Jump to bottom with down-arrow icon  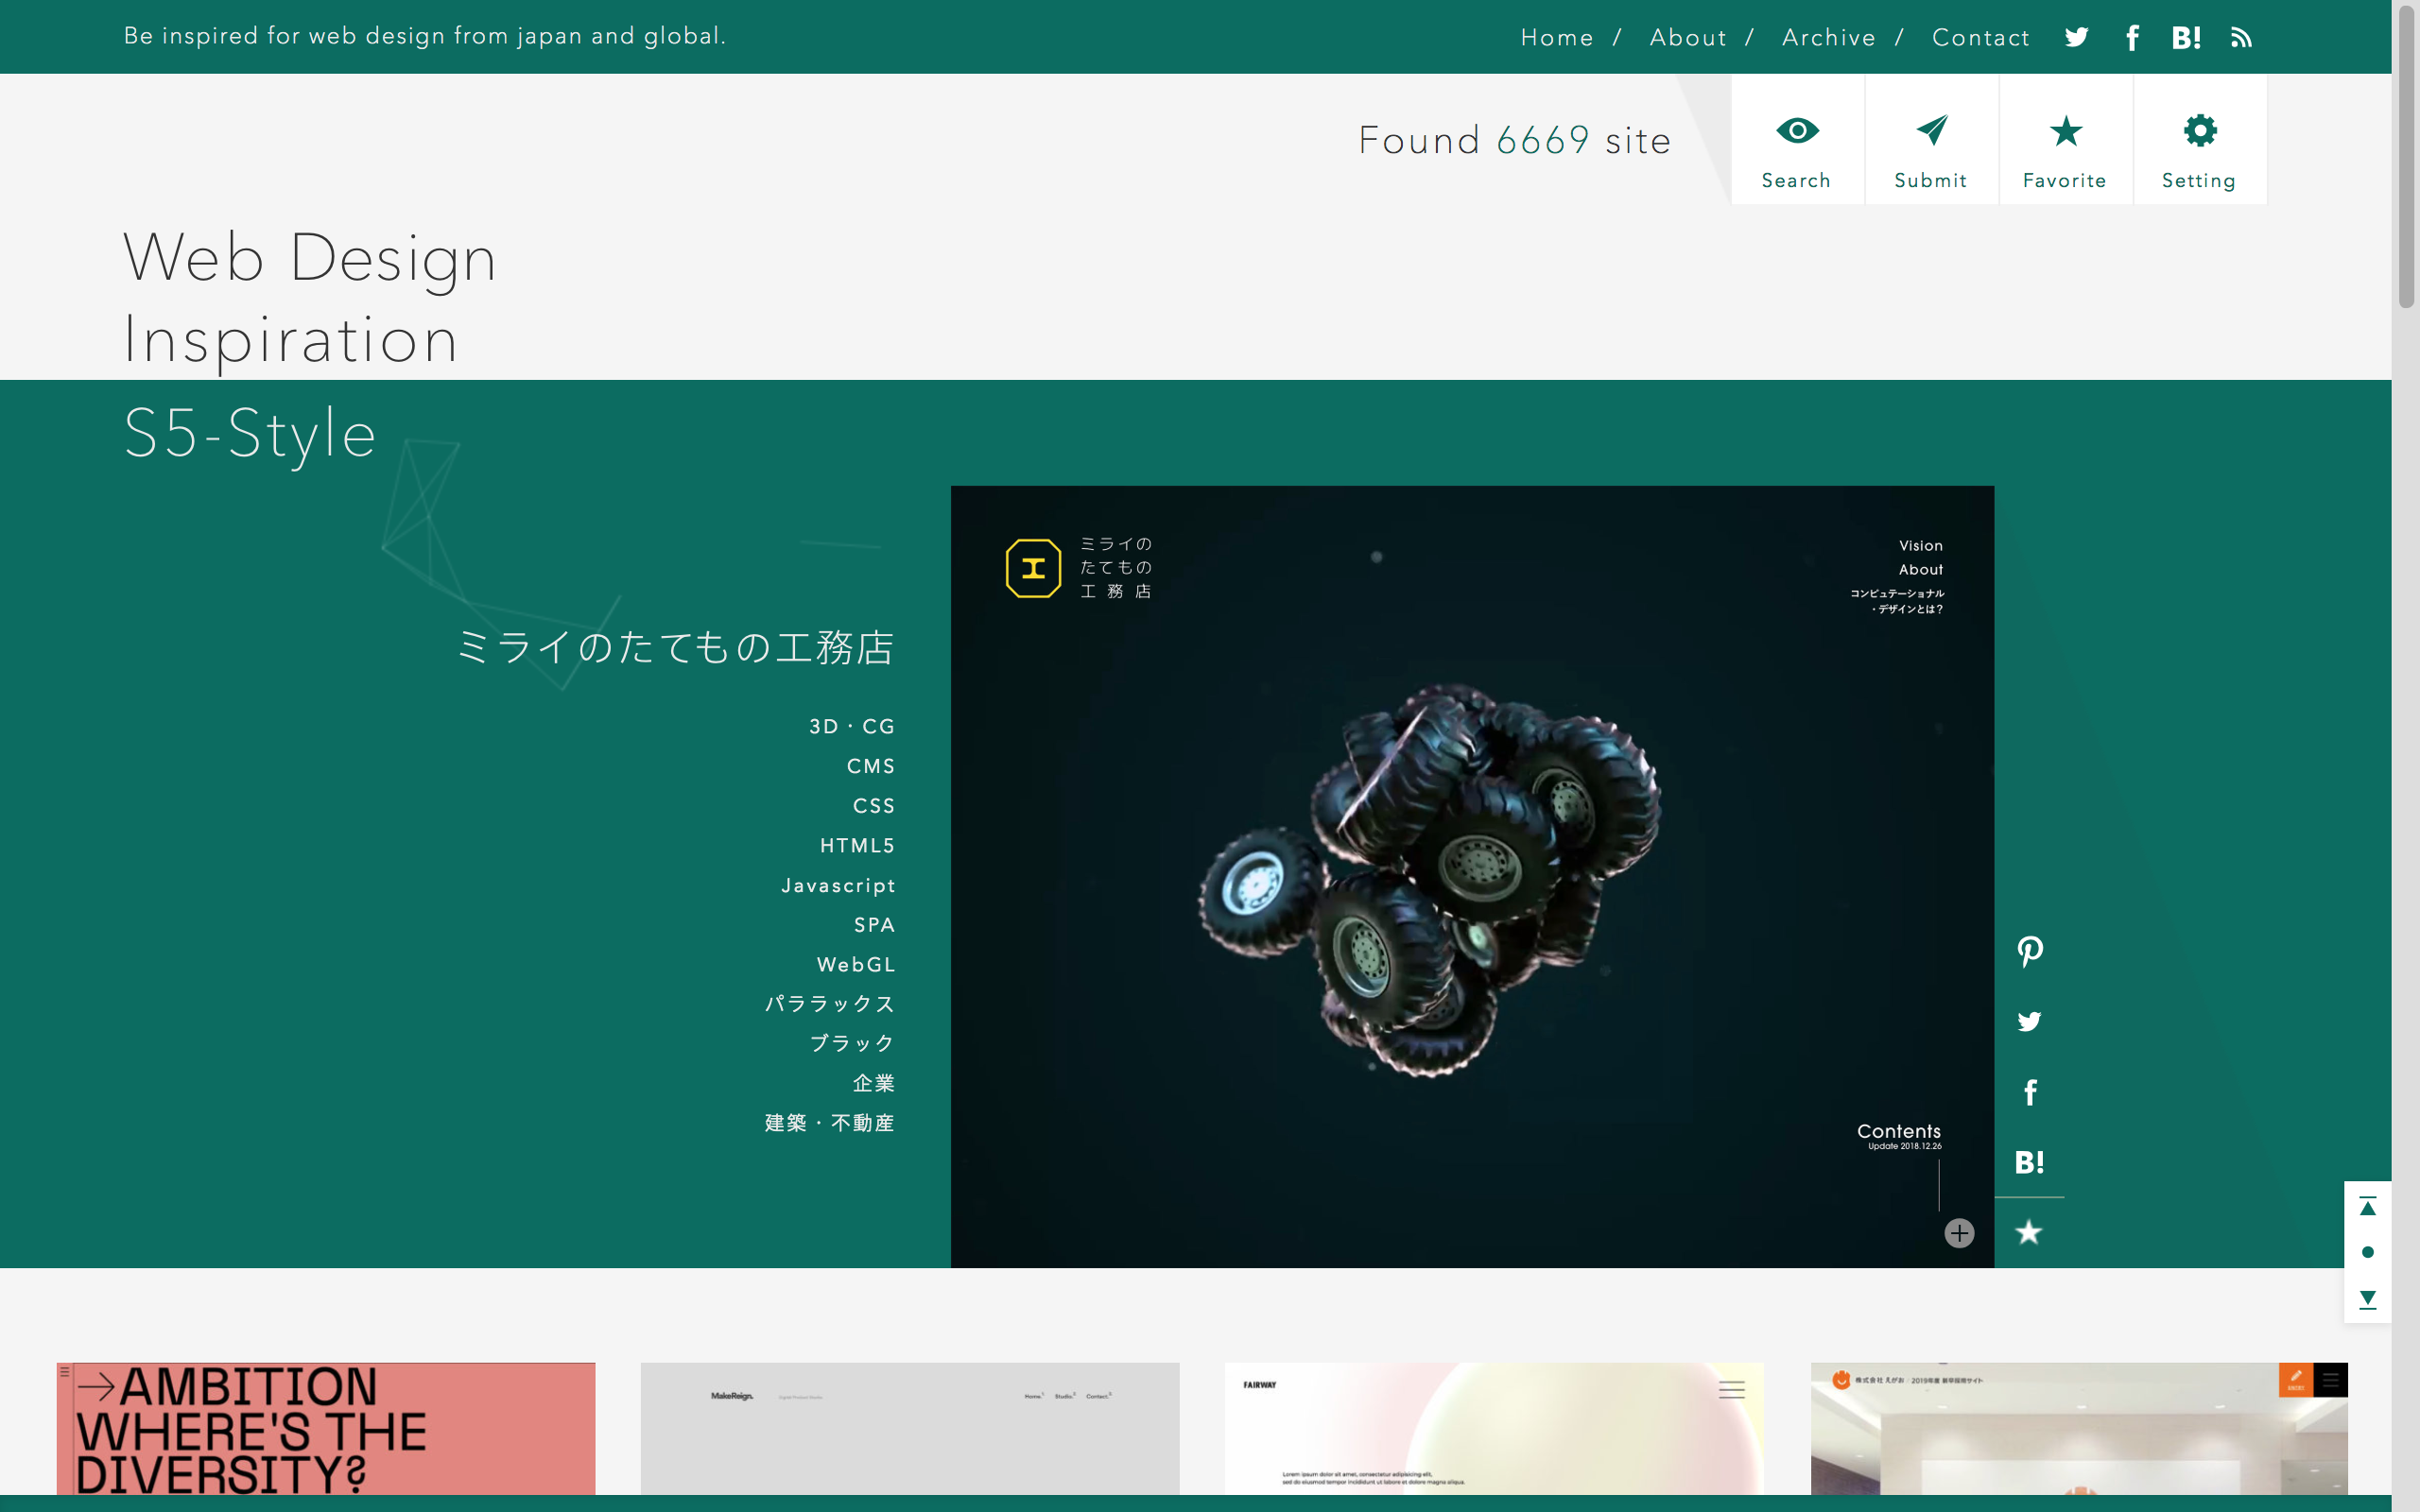click(2367, 1299)
